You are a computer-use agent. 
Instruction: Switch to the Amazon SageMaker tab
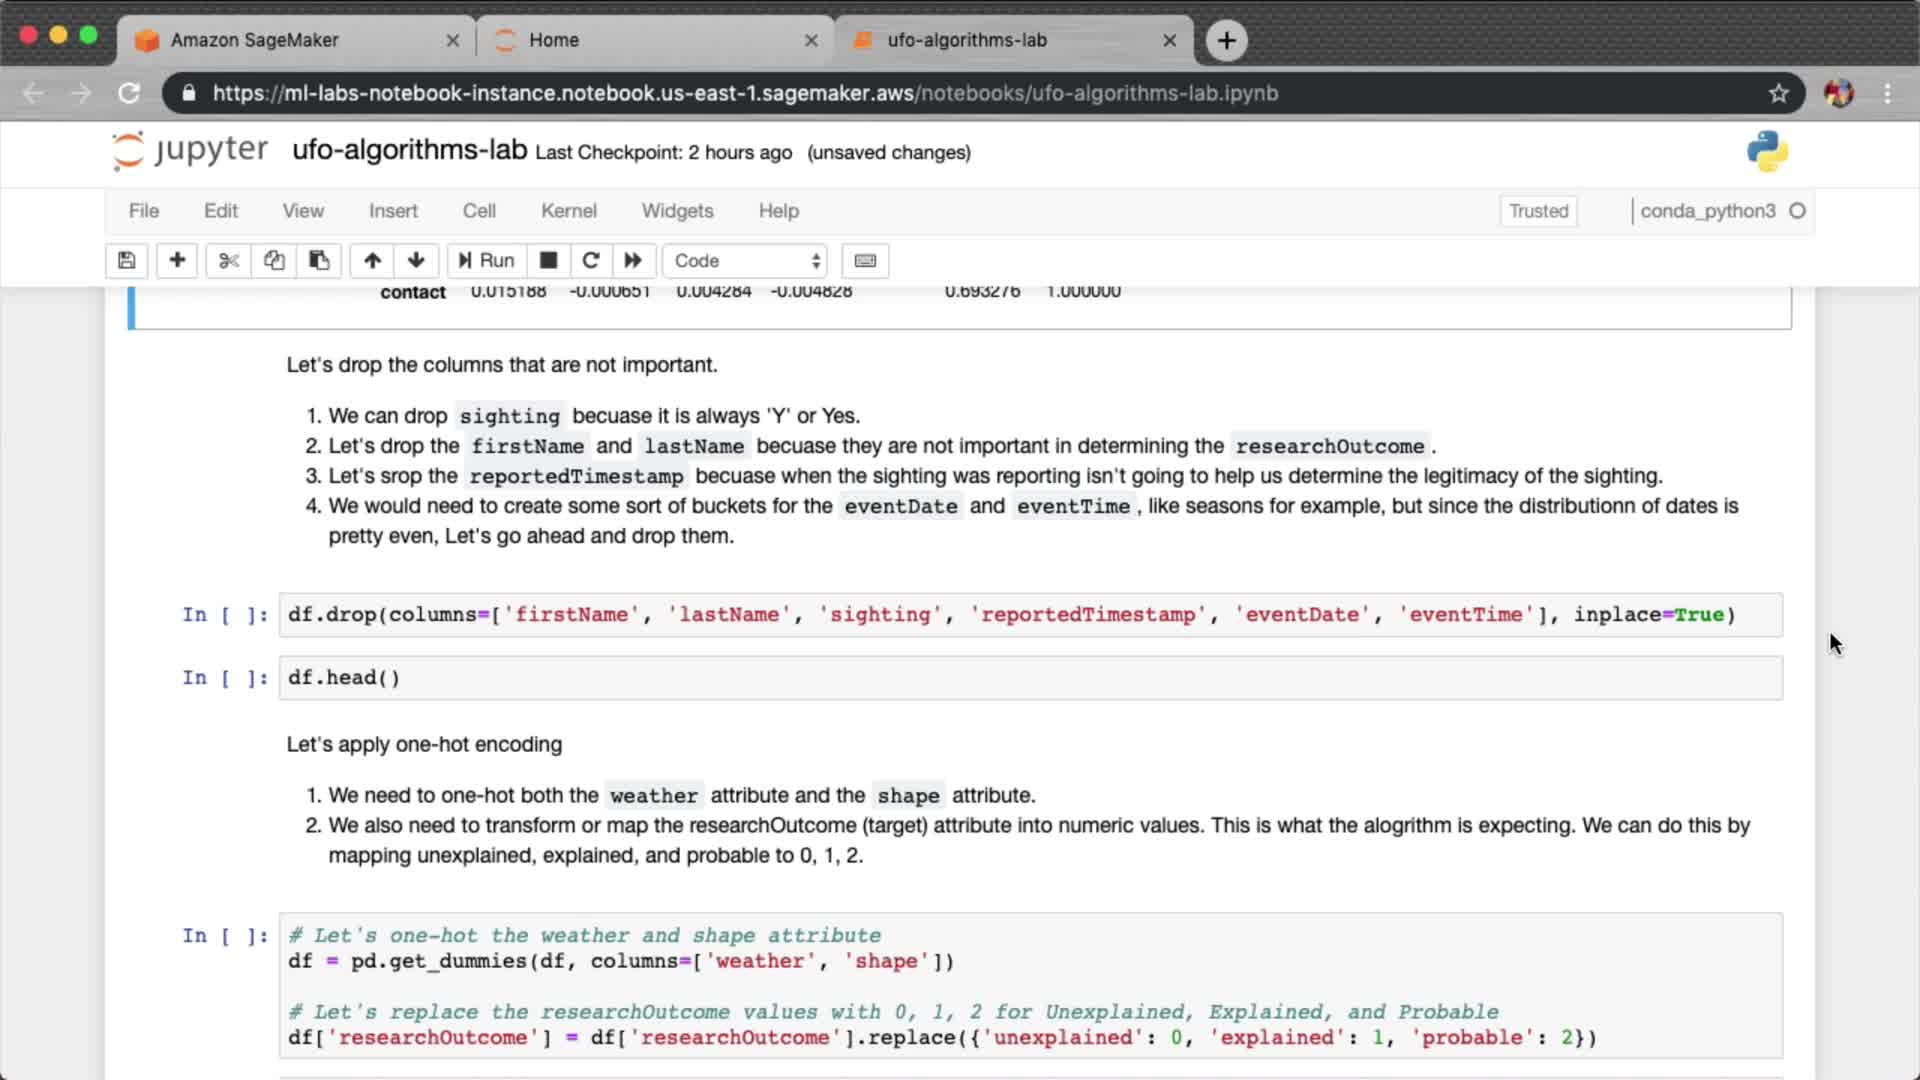tap(255, 40)
